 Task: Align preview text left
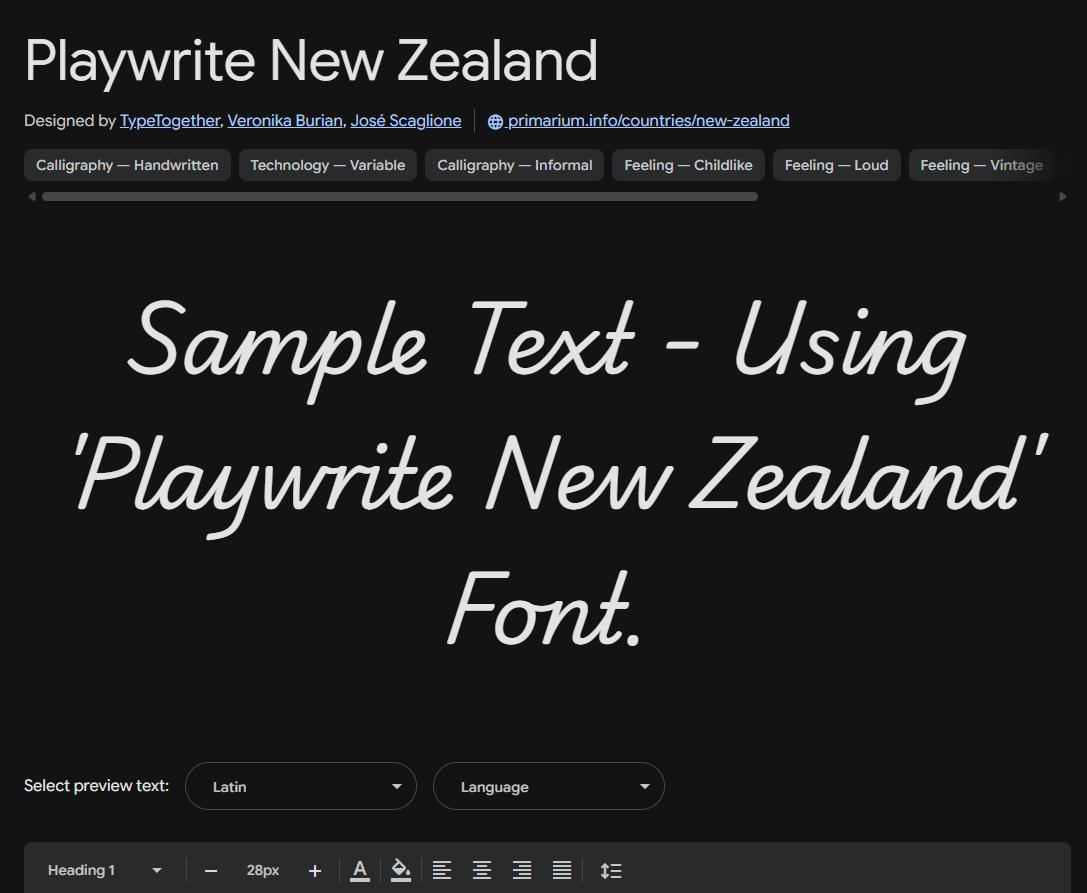click(x=442, y=870)
